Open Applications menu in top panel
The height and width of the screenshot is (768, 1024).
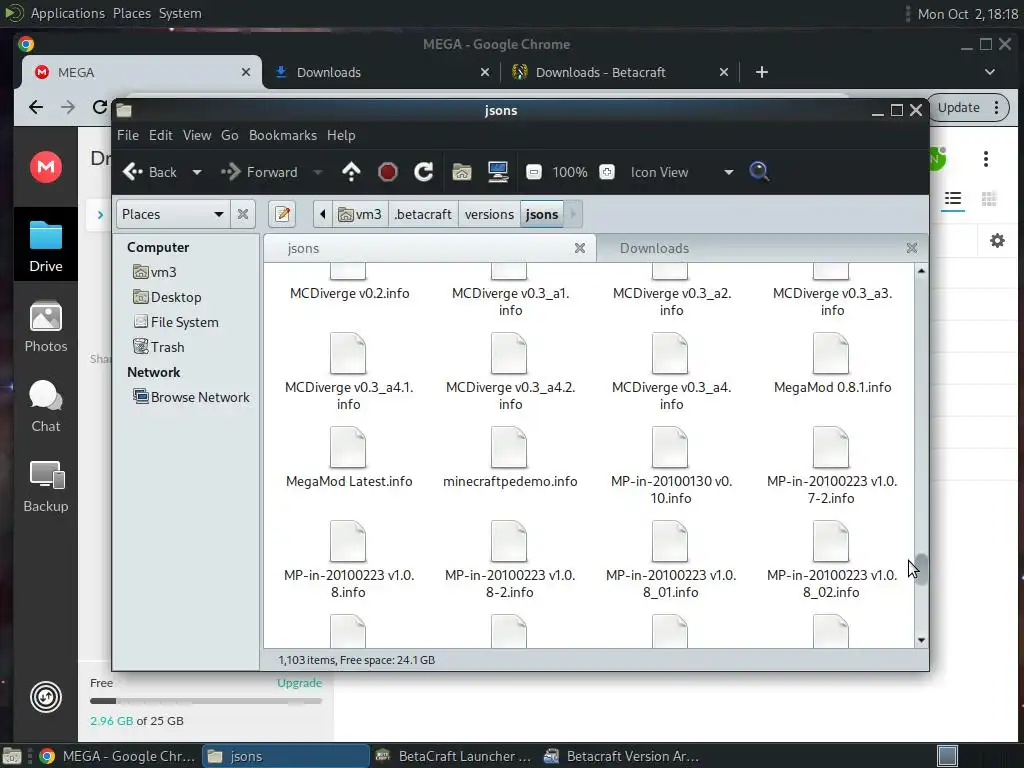pos(67,13)
